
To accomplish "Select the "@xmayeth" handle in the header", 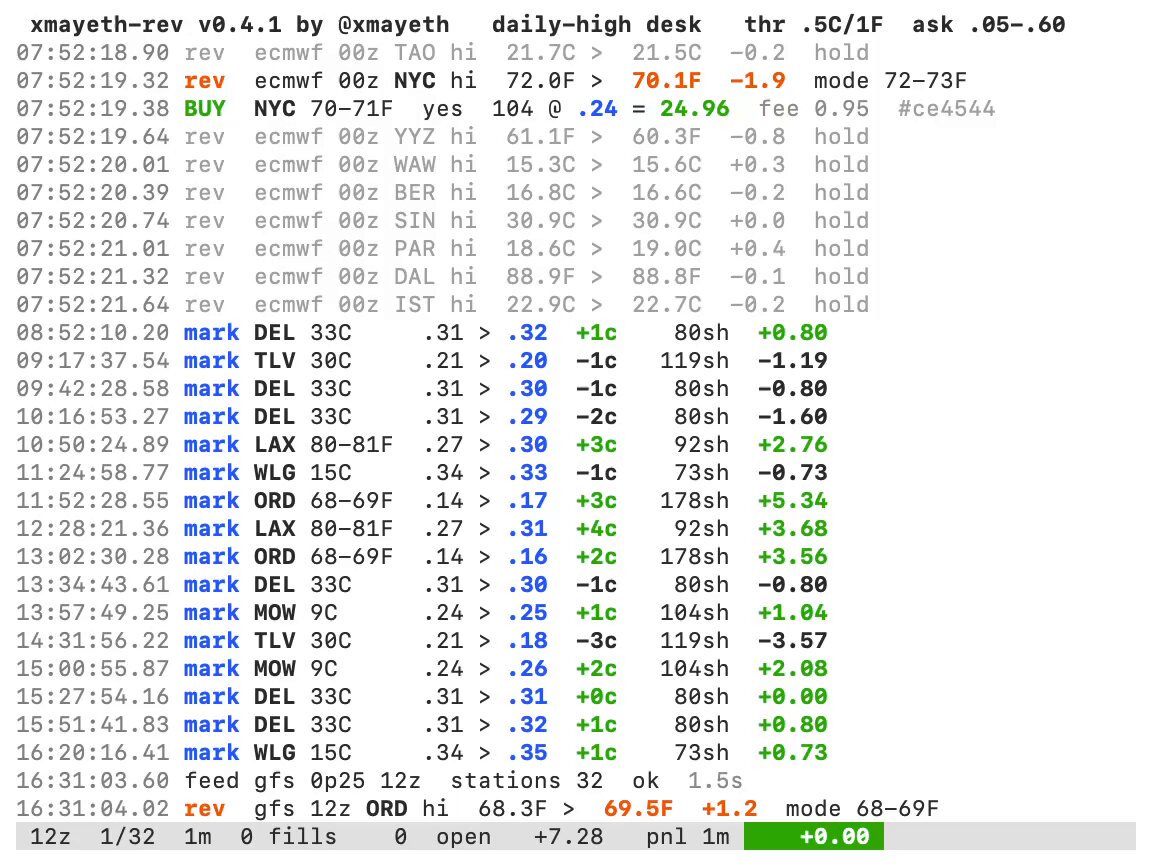I will (x=393, y=24).
